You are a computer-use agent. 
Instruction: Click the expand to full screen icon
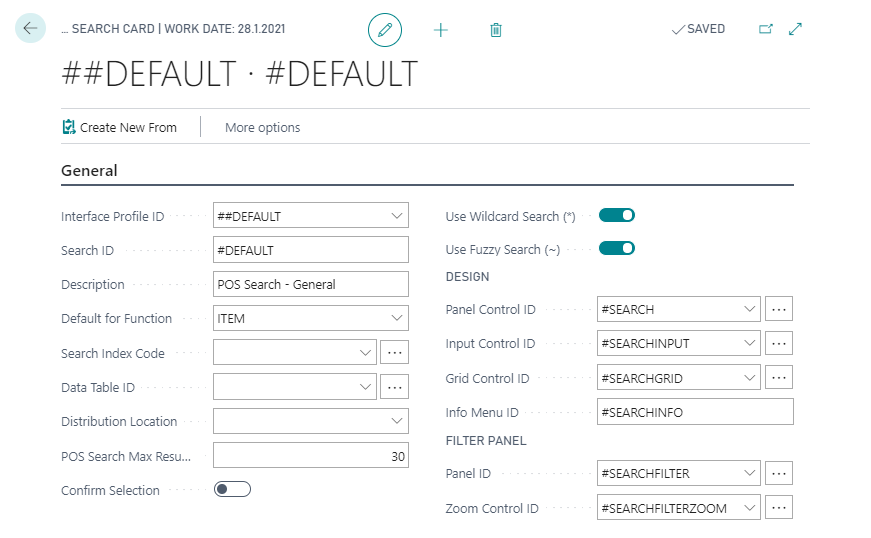point(796,30)
